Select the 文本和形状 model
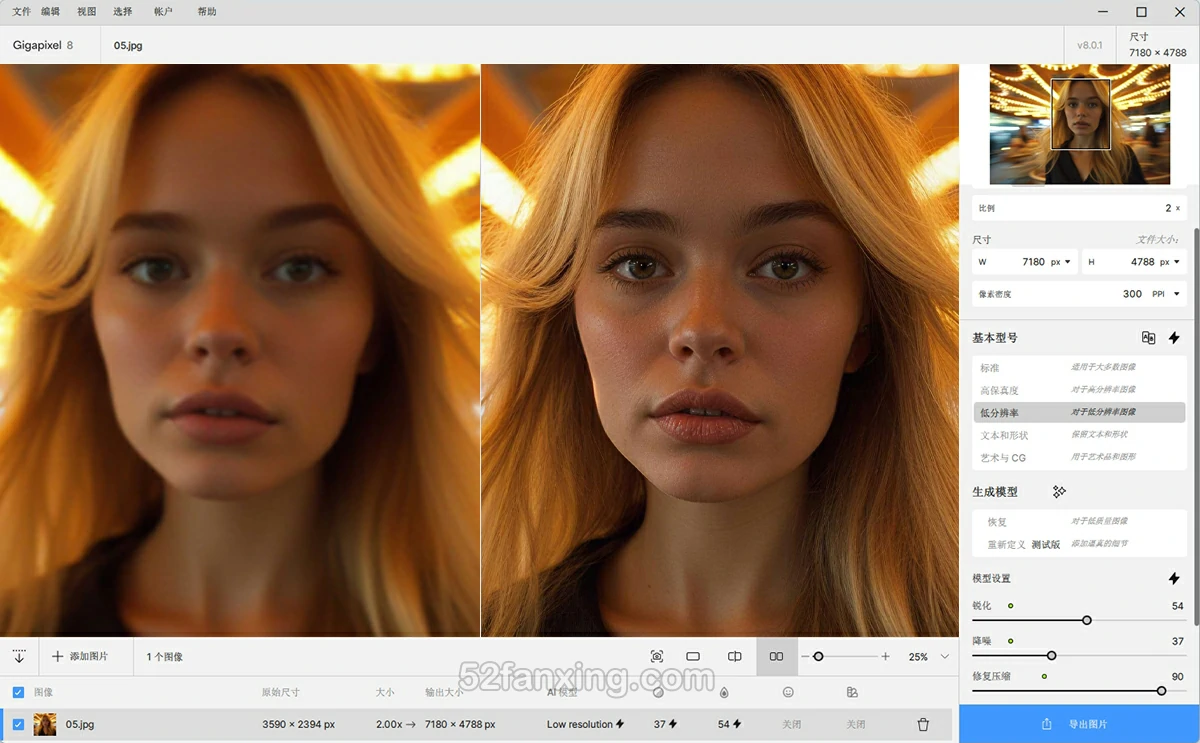The image size is (1200, 743). [1079, 435]
